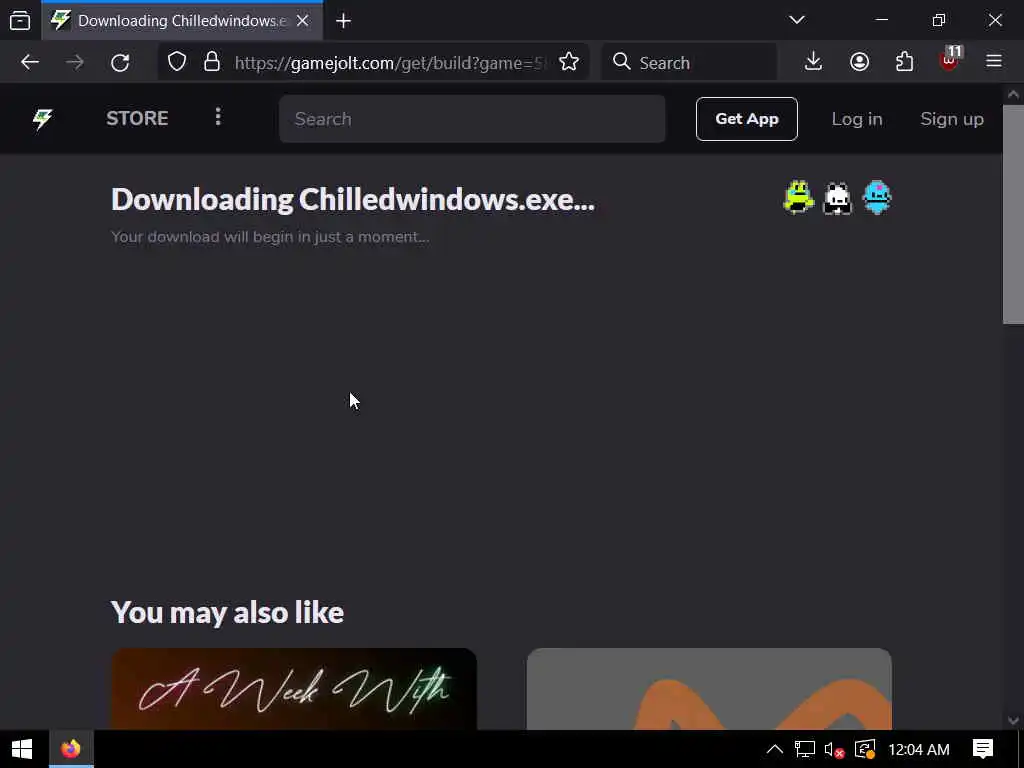Viewport: 1024px width, 768px height.
Task: Click the white panda pixel character
Action: pos(837,199)
